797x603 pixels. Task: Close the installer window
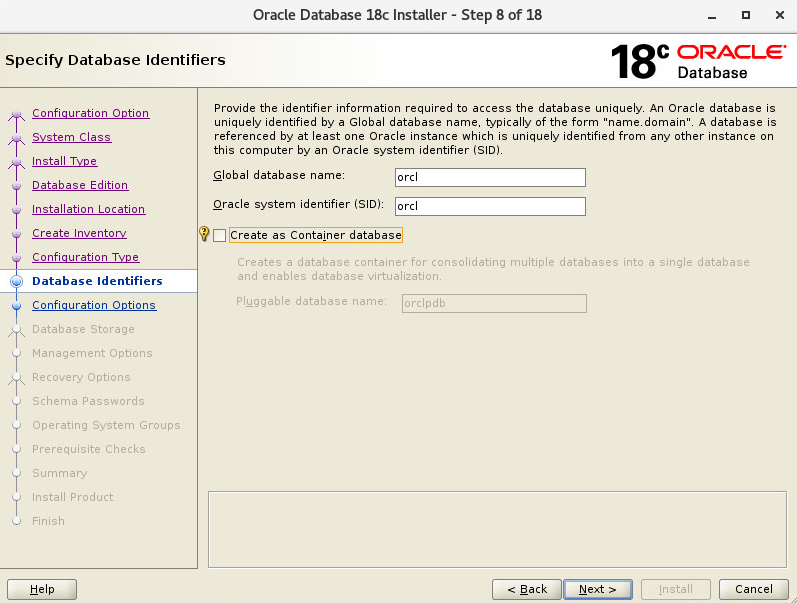click(780, 15)
